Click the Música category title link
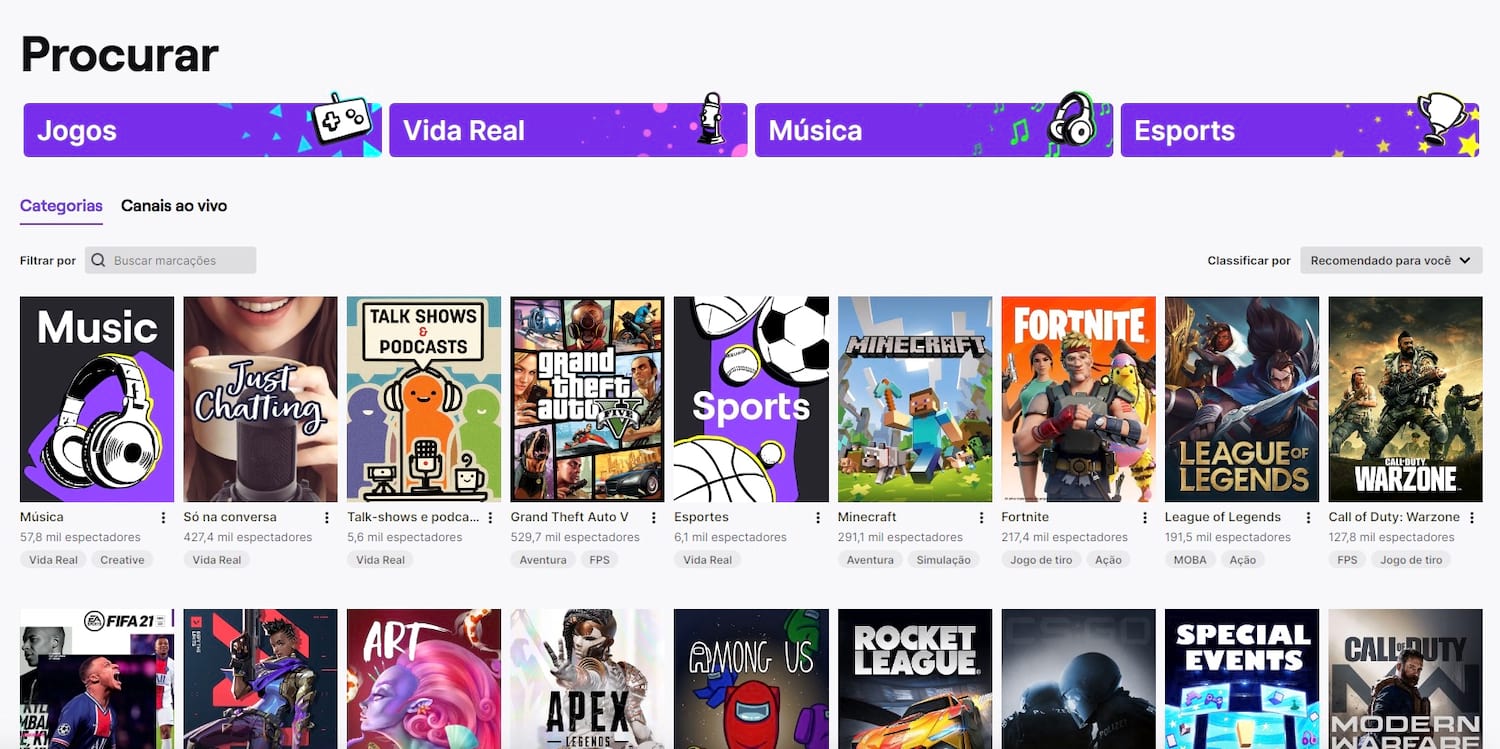Screen dimensions: 1500x749 click(x=42, y=517)
